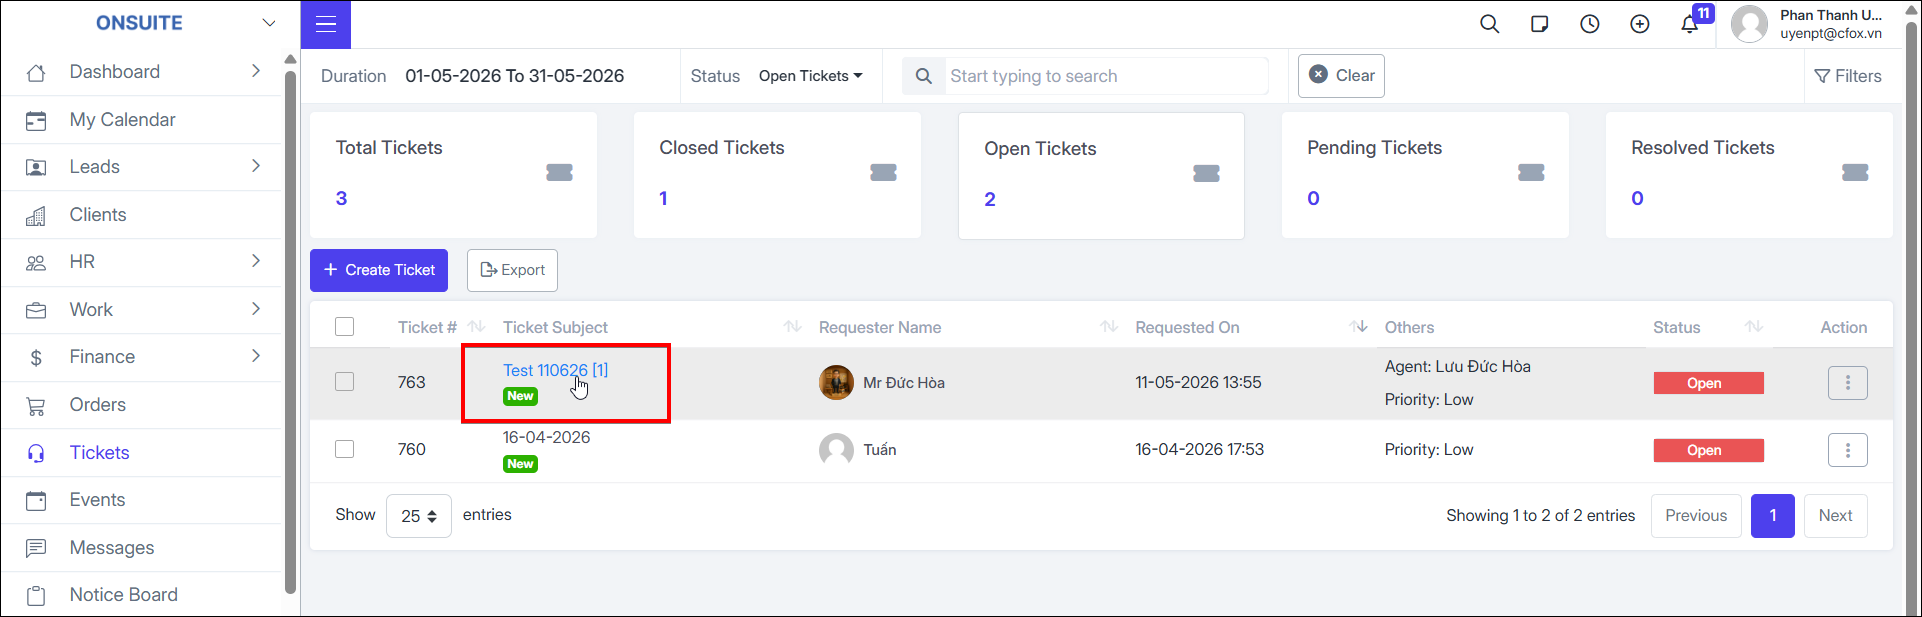
Task: Open notifications bell with 11 badge
Action: click(1691, 24)
